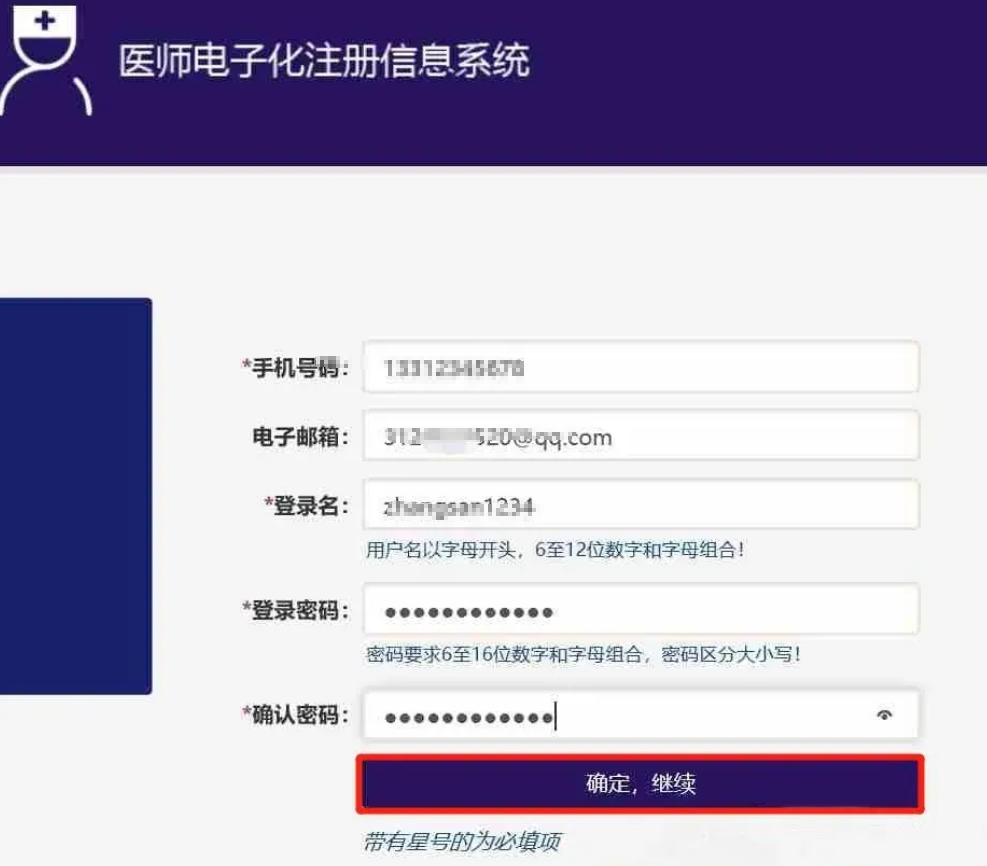The width and height of the screenshot is (987, 866).
Task: Click the 登录密码 field label
Action: pos(300,610)
